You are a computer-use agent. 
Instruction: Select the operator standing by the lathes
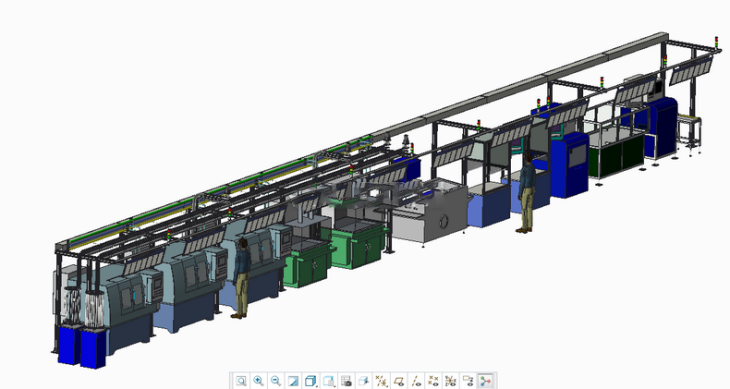pos(241,278)
